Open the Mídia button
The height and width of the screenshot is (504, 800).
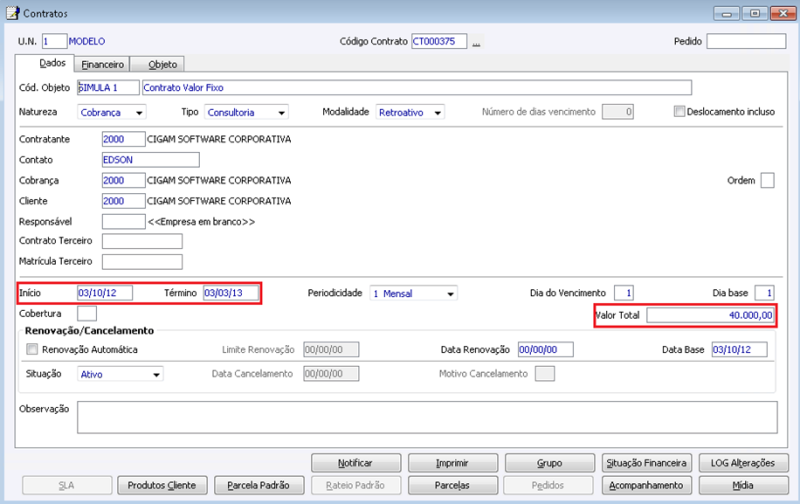point(743,485)
